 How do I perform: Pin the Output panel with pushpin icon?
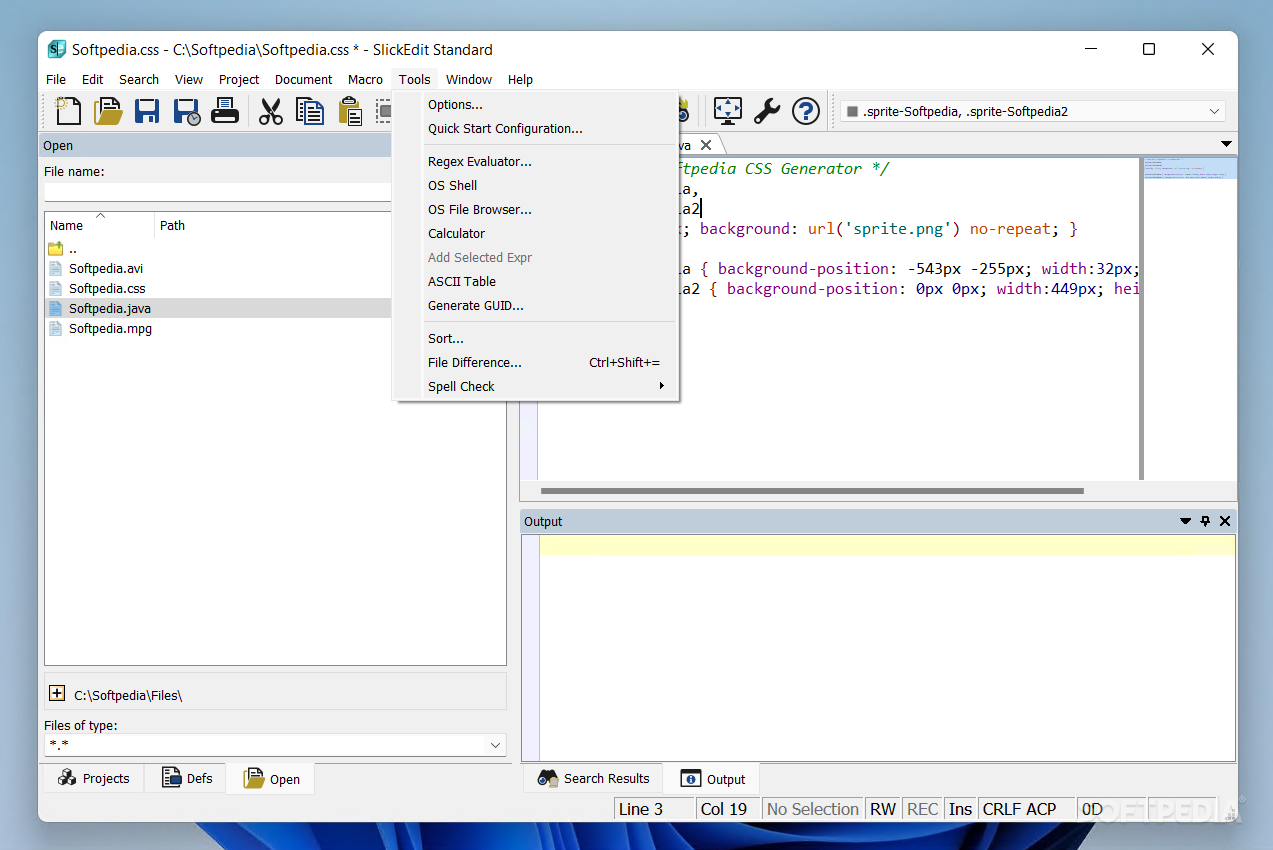tap(1205, 521)
